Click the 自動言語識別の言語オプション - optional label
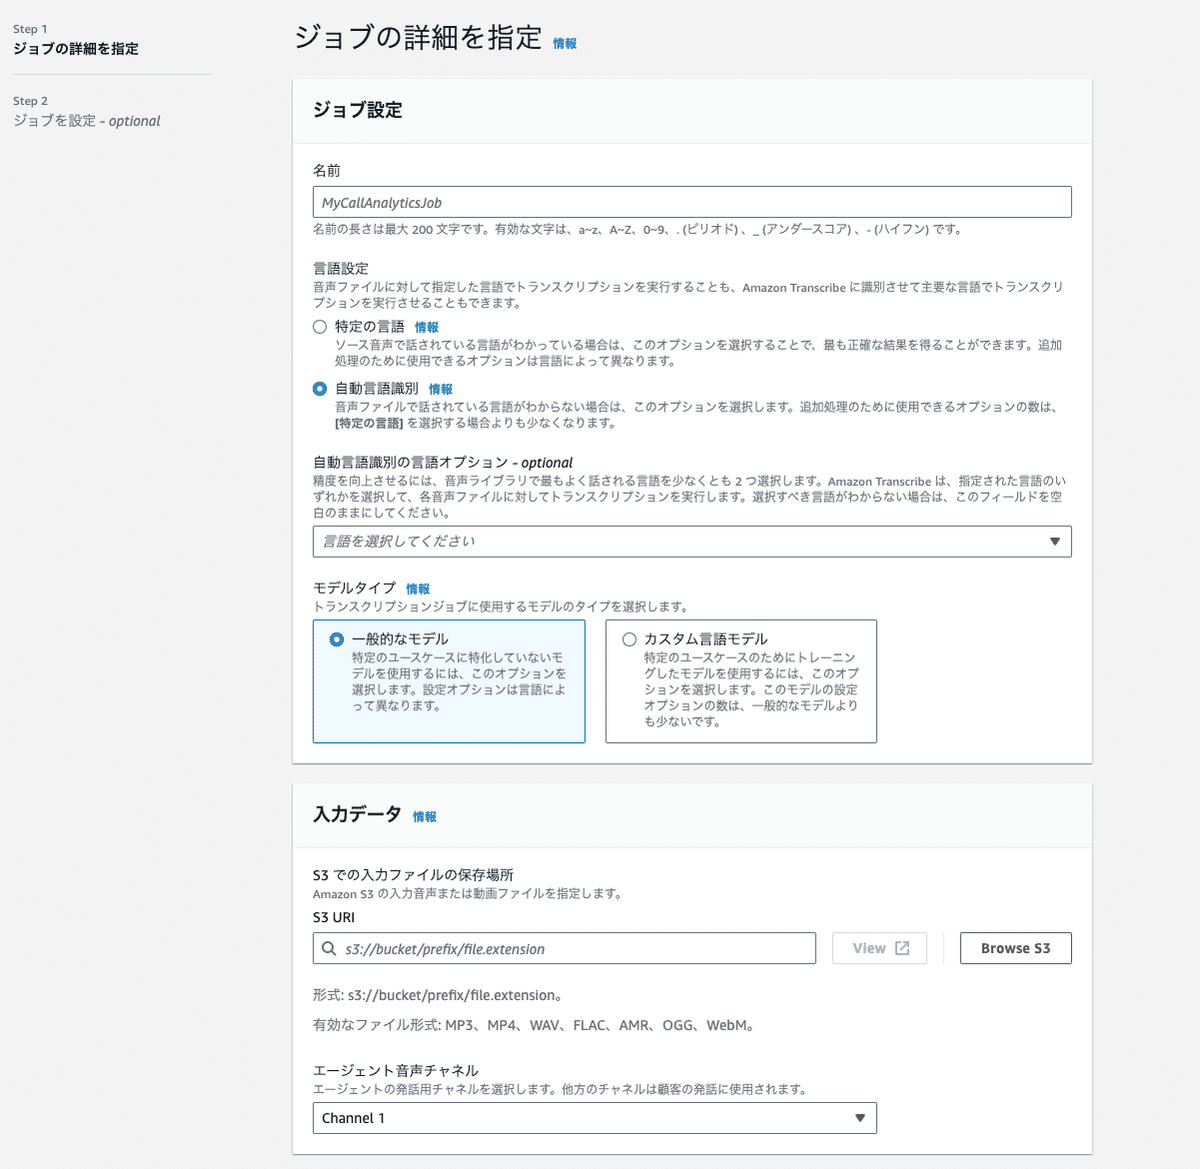This screenshot has height=1169, width=1200. pyautogui.click(x=443, y=462)
